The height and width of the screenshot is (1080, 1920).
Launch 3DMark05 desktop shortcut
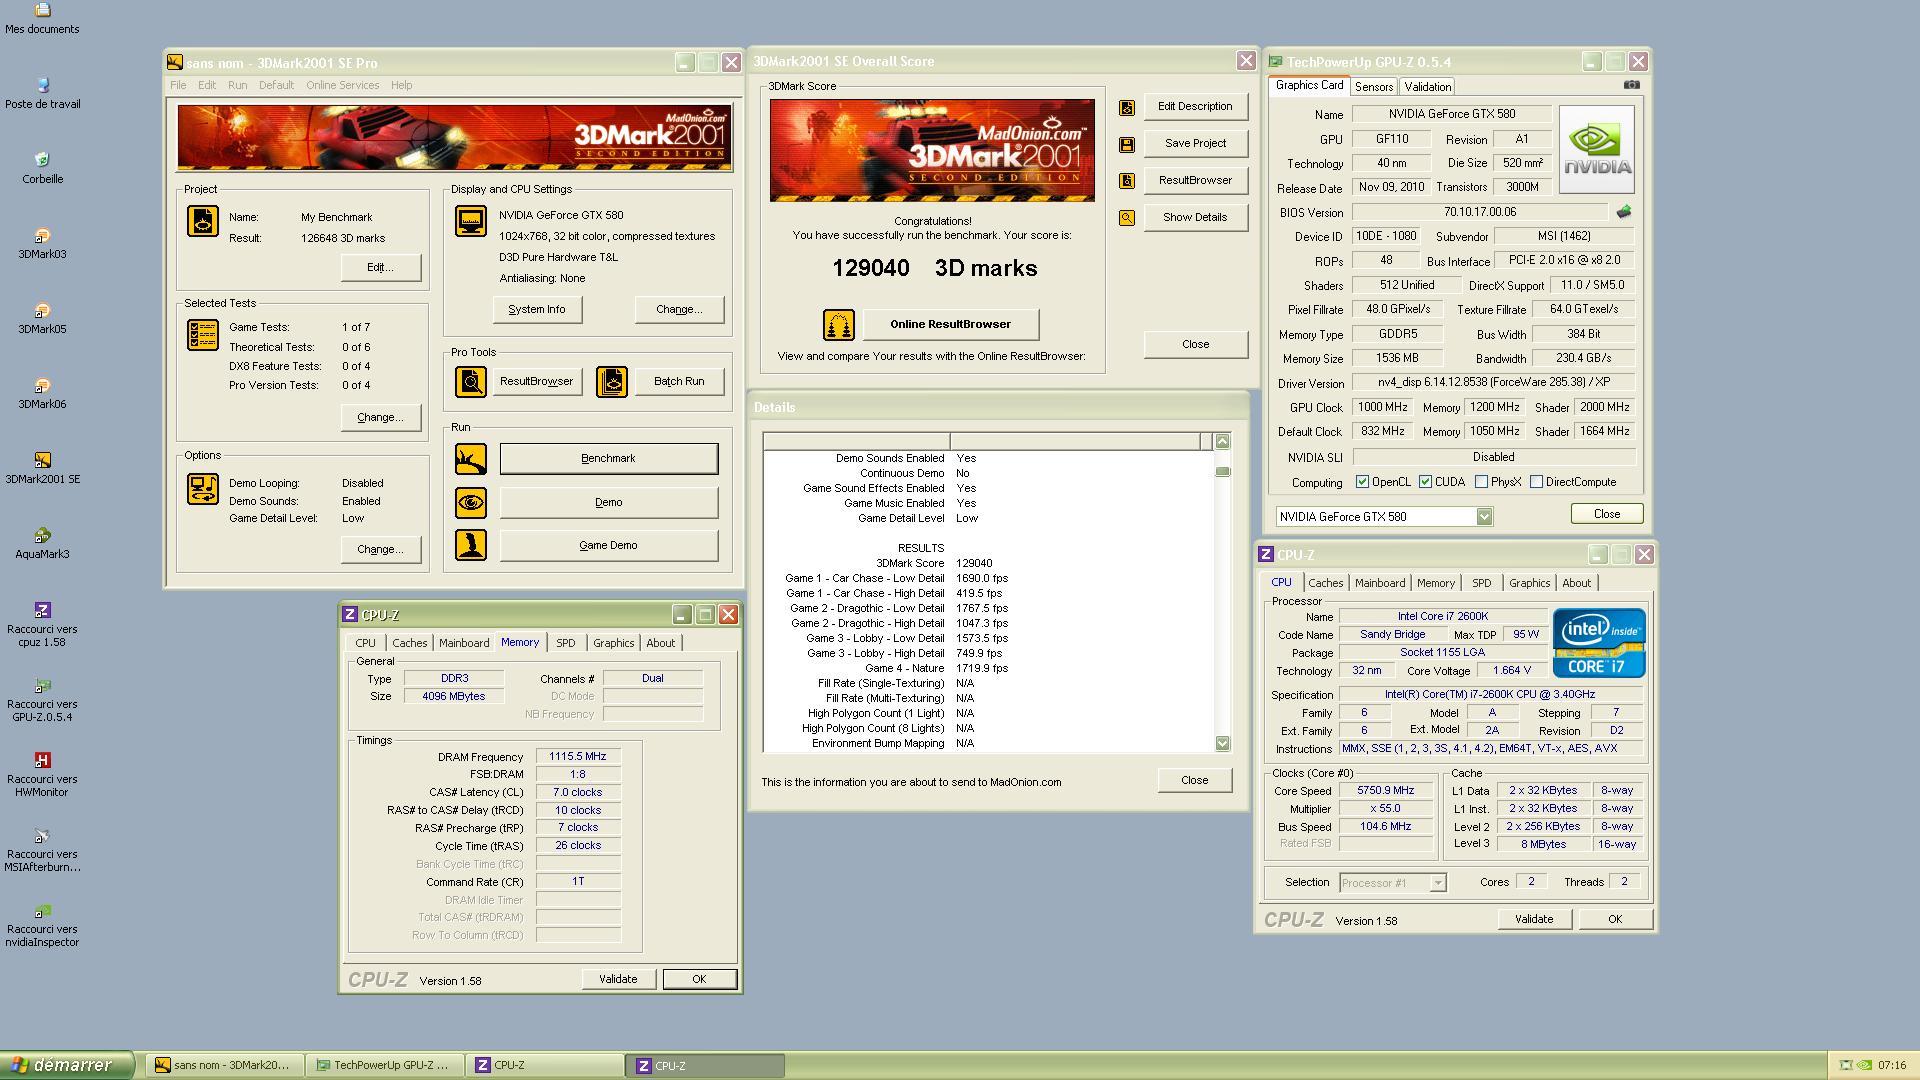tap(42, 318)
